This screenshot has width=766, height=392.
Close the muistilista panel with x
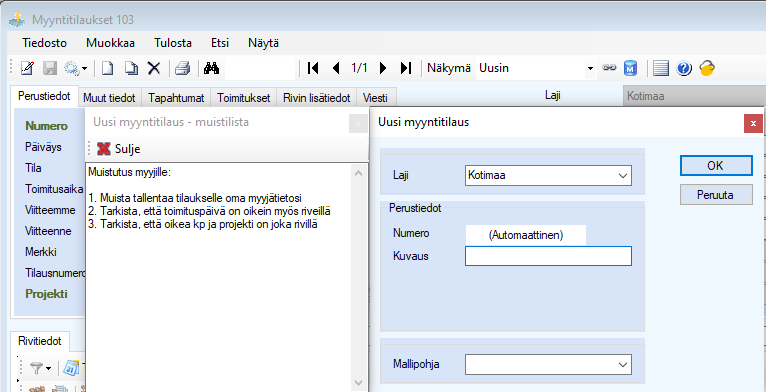(x=358, y=124)
